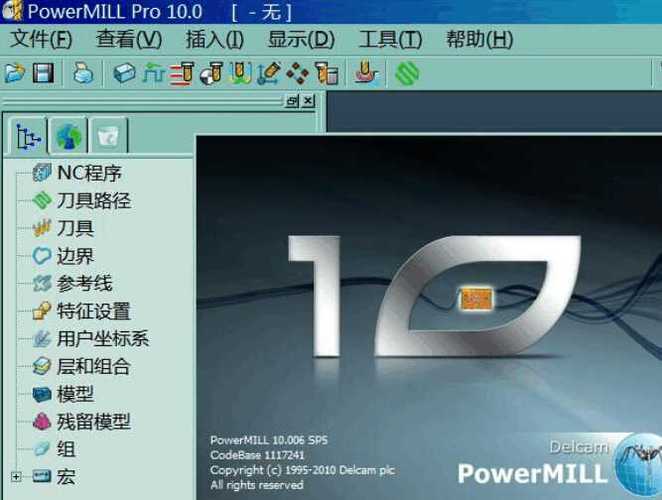Click the Feeds and Speeds icon
This screenshot has width=662, height=500.
153,73
